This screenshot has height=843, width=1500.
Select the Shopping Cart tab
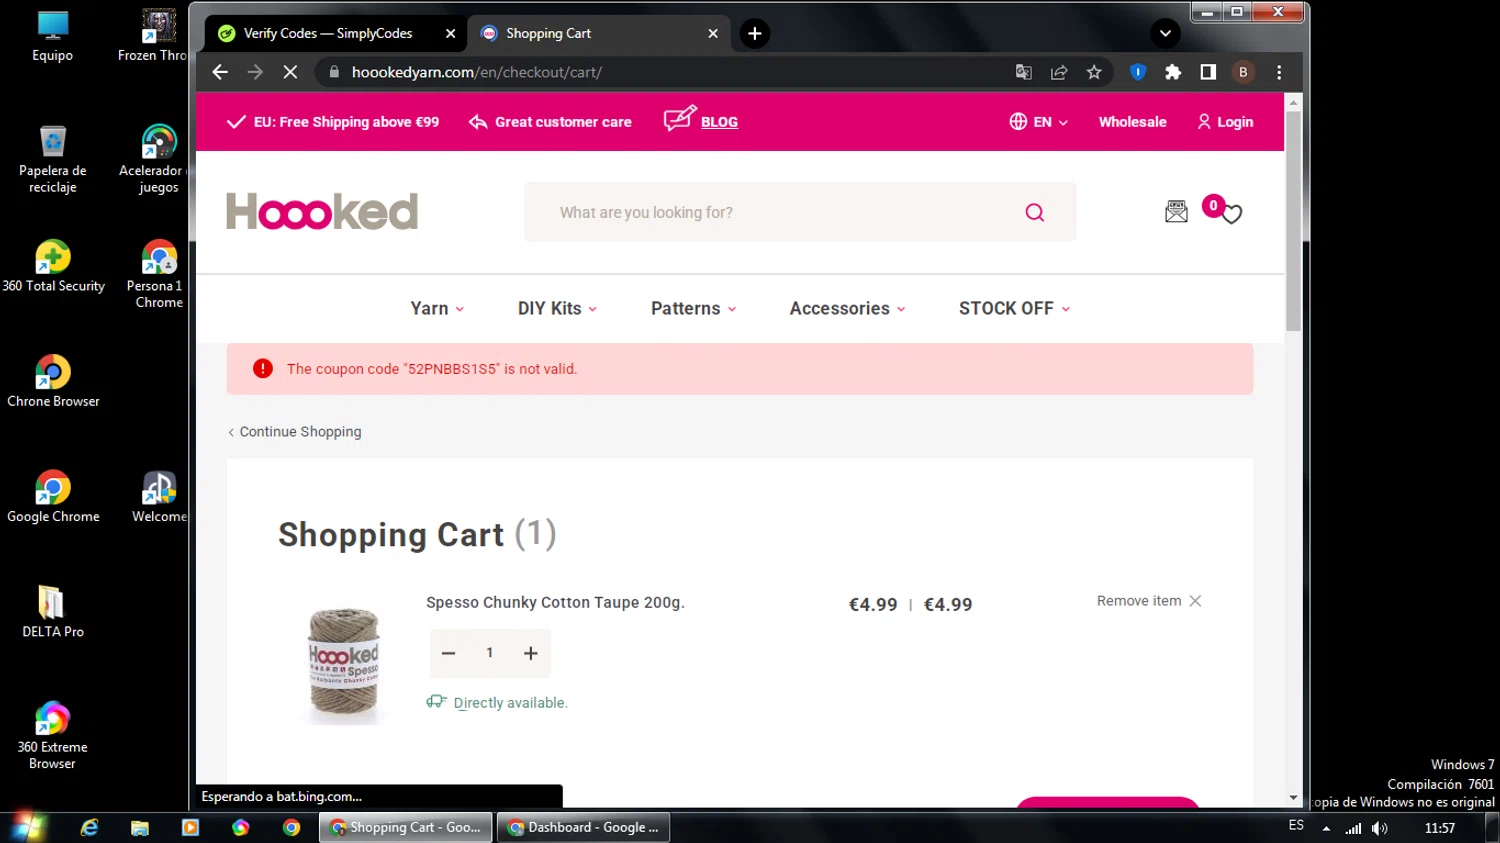pyautogui.click(x=590, y=33)
